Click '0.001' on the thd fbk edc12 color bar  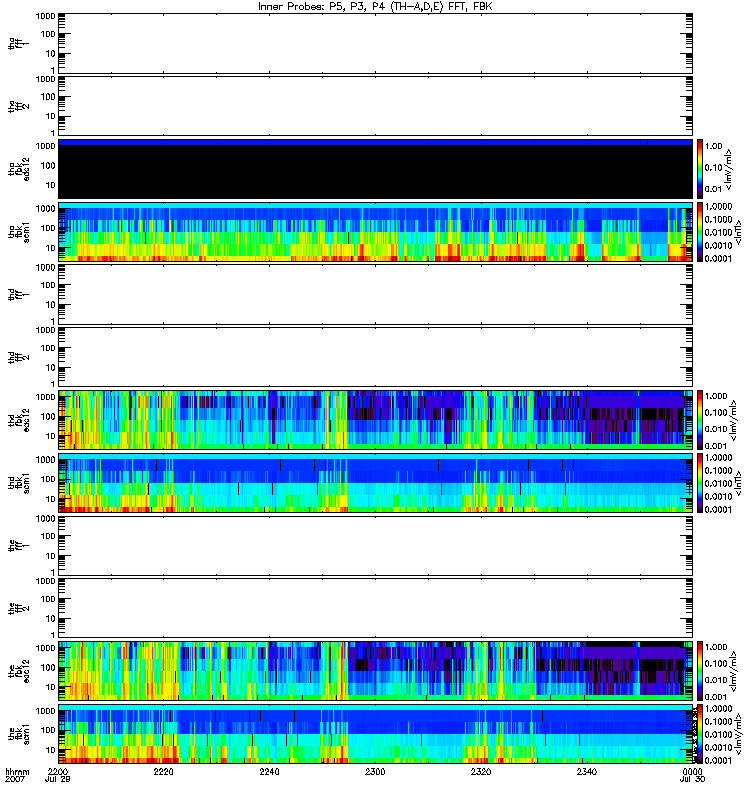tap(716, 446)
